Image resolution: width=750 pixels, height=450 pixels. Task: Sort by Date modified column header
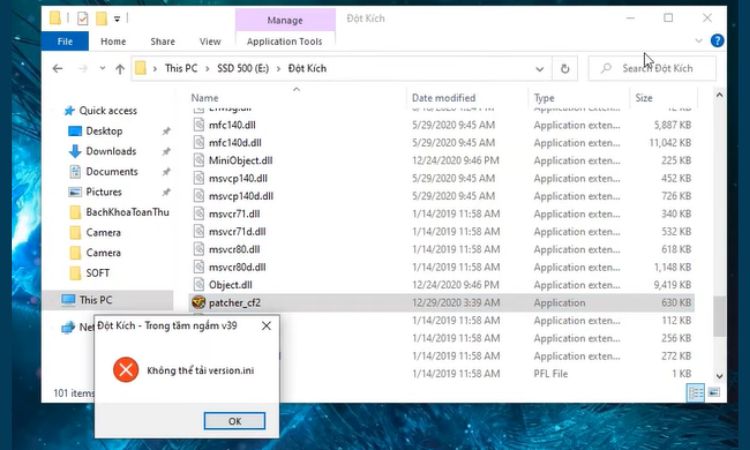pos(443,98)
